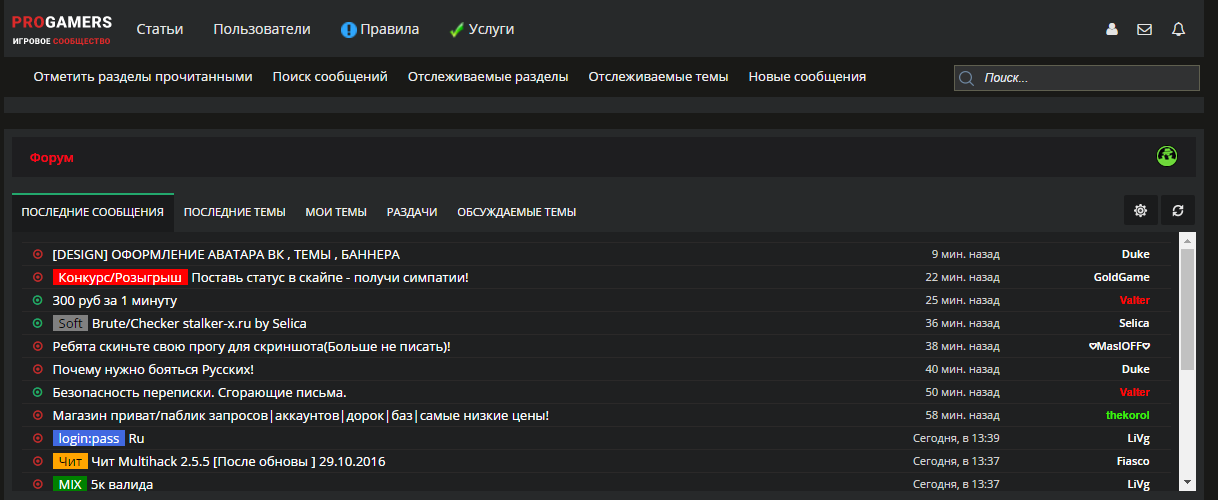
Task: Click the ProGamers logo
Action: [62, 29]
